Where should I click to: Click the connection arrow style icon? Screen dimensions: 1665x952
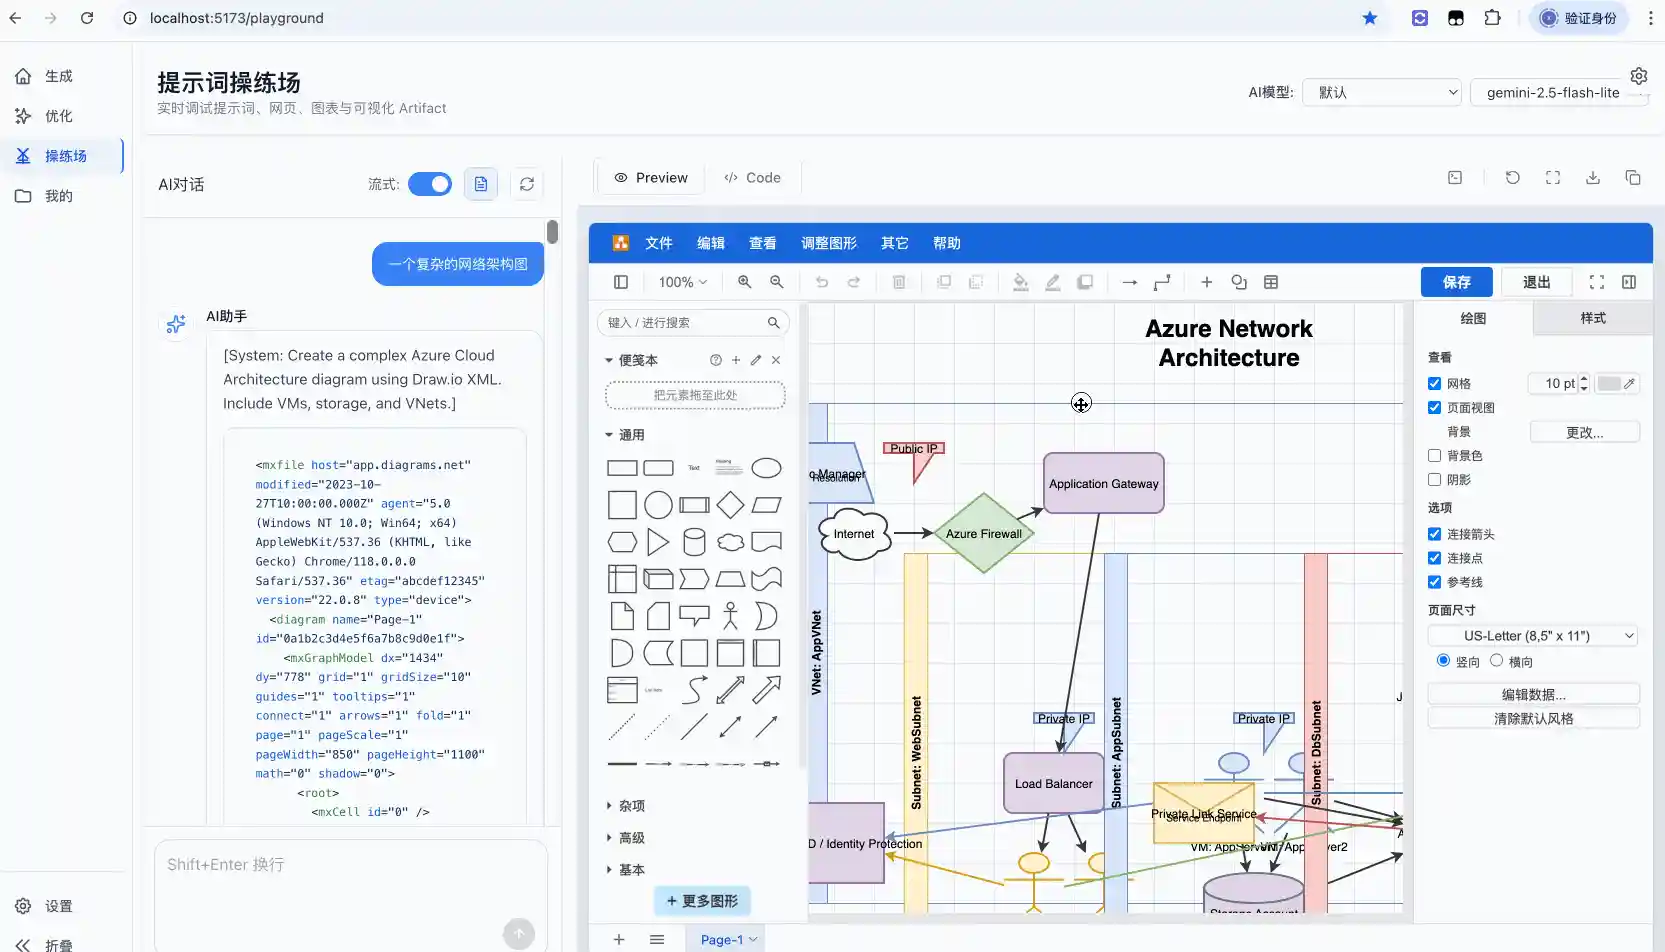pyautogui.click(x=1130, y=282)
